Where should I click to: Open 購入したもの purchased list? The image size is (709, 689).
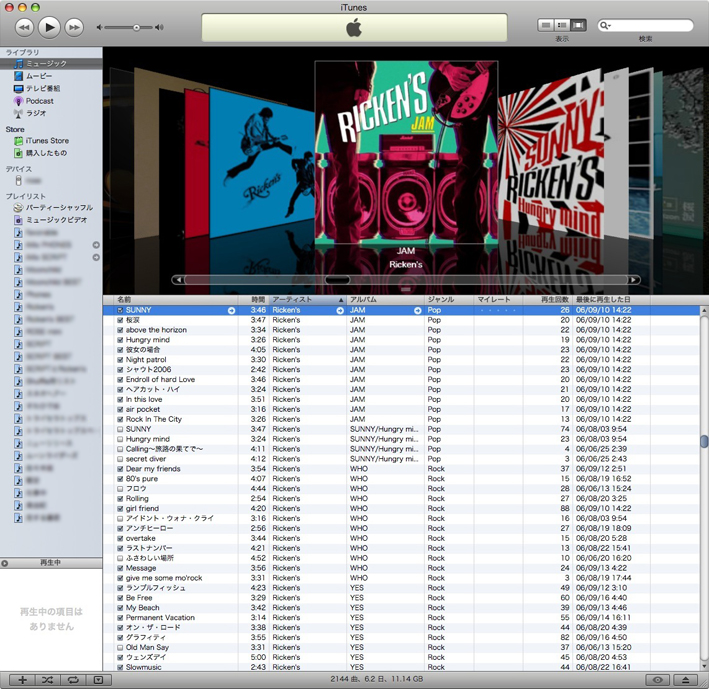pyautogui.click(x=46, y=153)
